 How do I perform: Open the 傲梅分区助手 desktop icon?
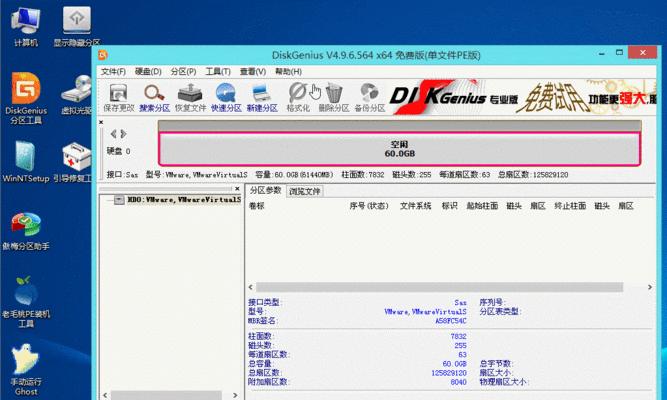click(x=26, y=231)
